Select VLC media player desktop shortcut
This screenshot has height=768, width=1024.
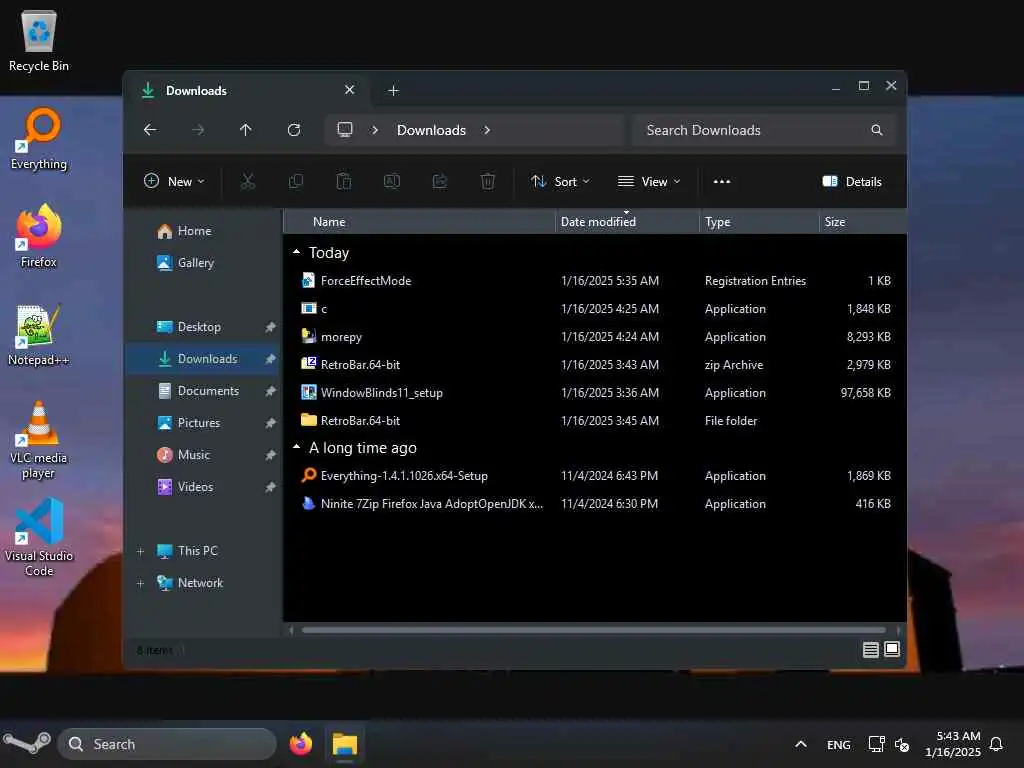click(39, 440)
